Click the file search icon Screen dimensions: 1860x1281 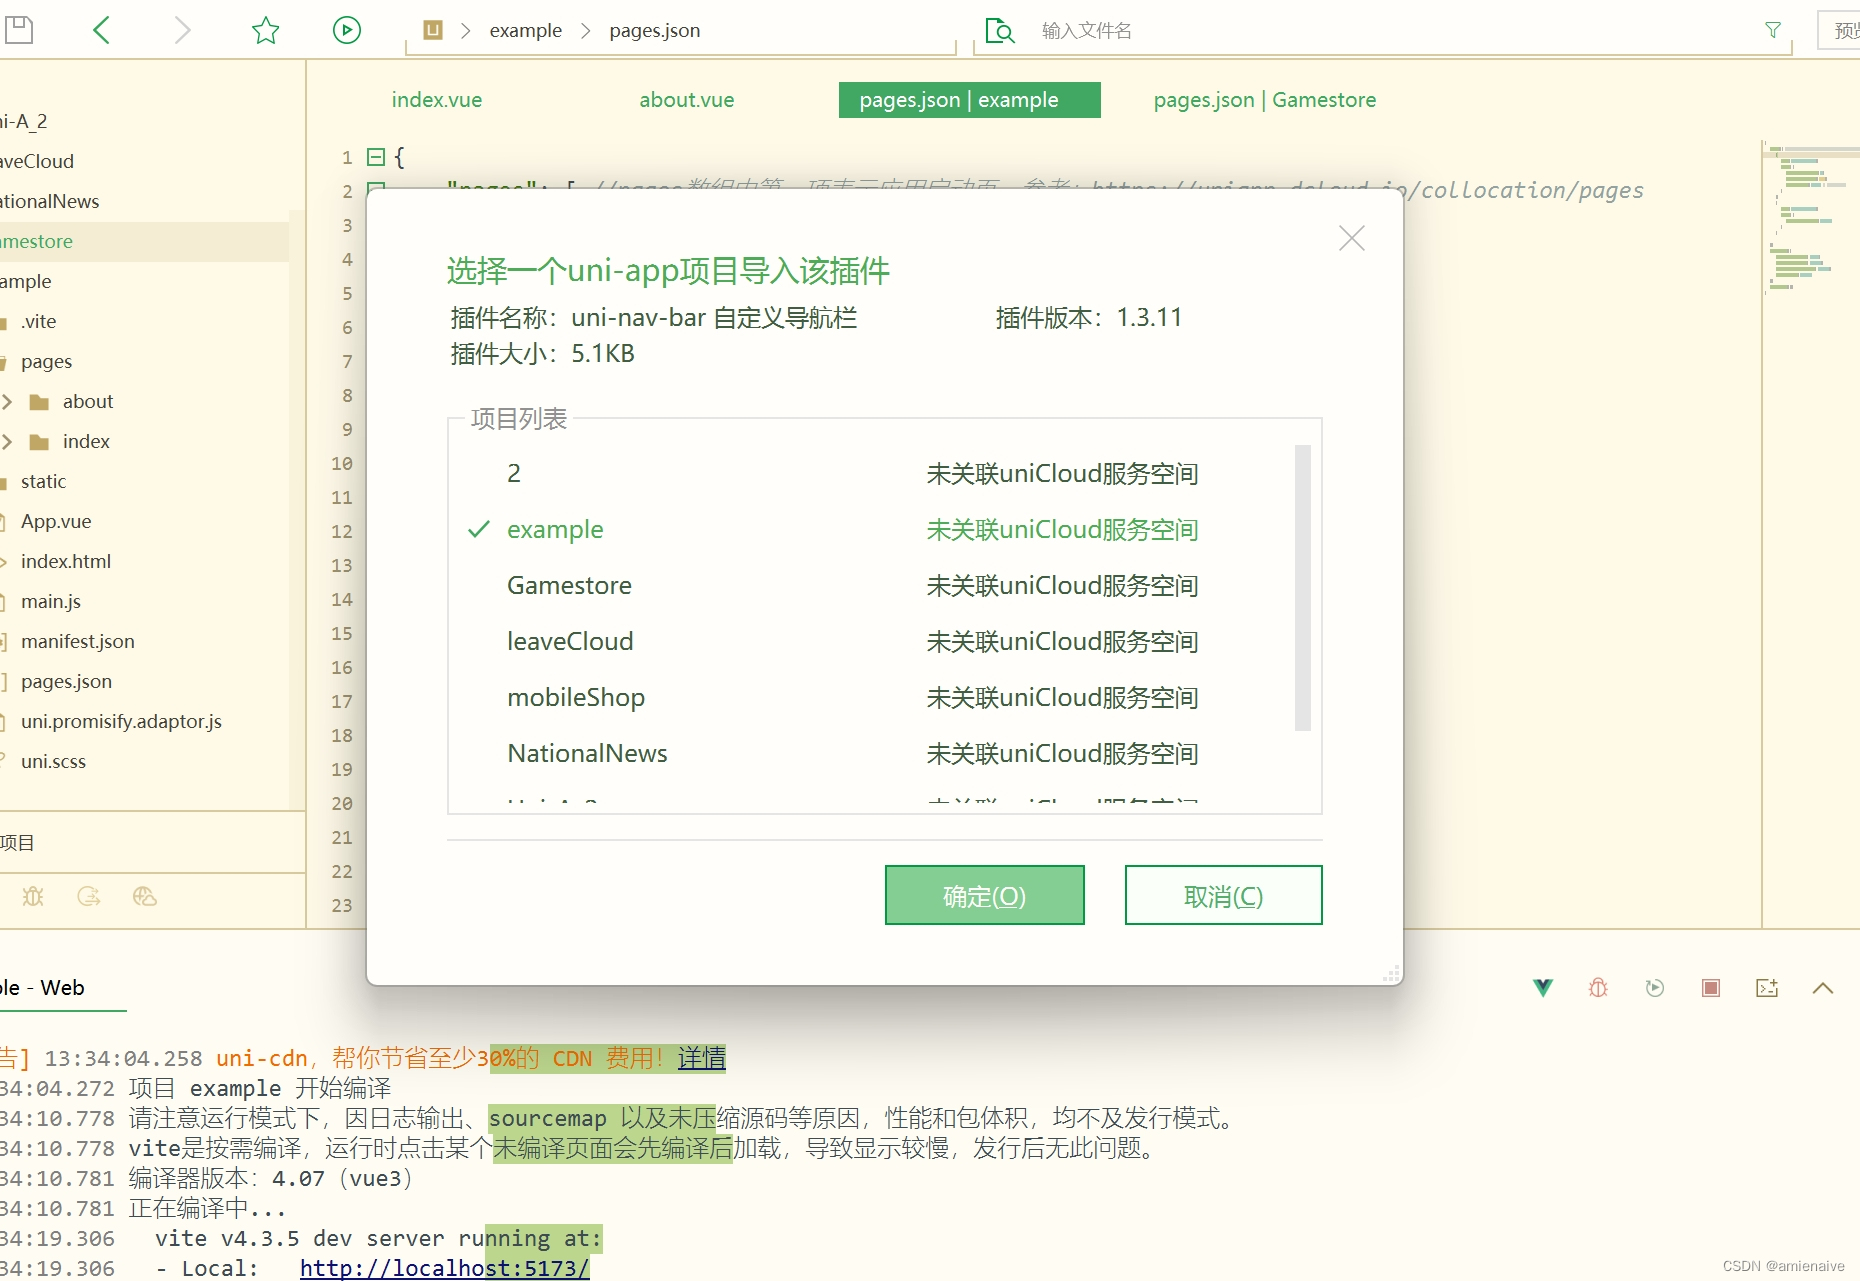(x=999, y=31)
